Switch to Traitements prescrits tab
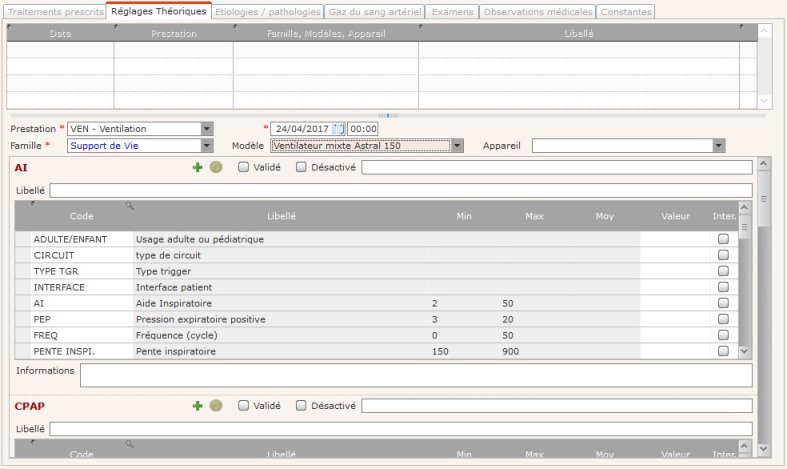Screen dimensions: 787x469 point(56,12)
